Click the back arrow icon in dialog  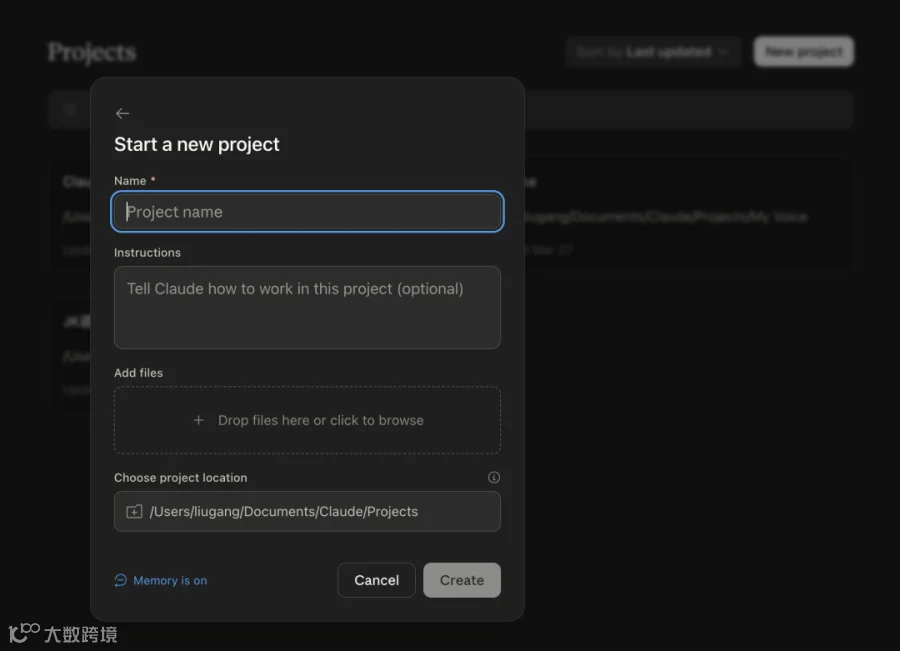122,113
